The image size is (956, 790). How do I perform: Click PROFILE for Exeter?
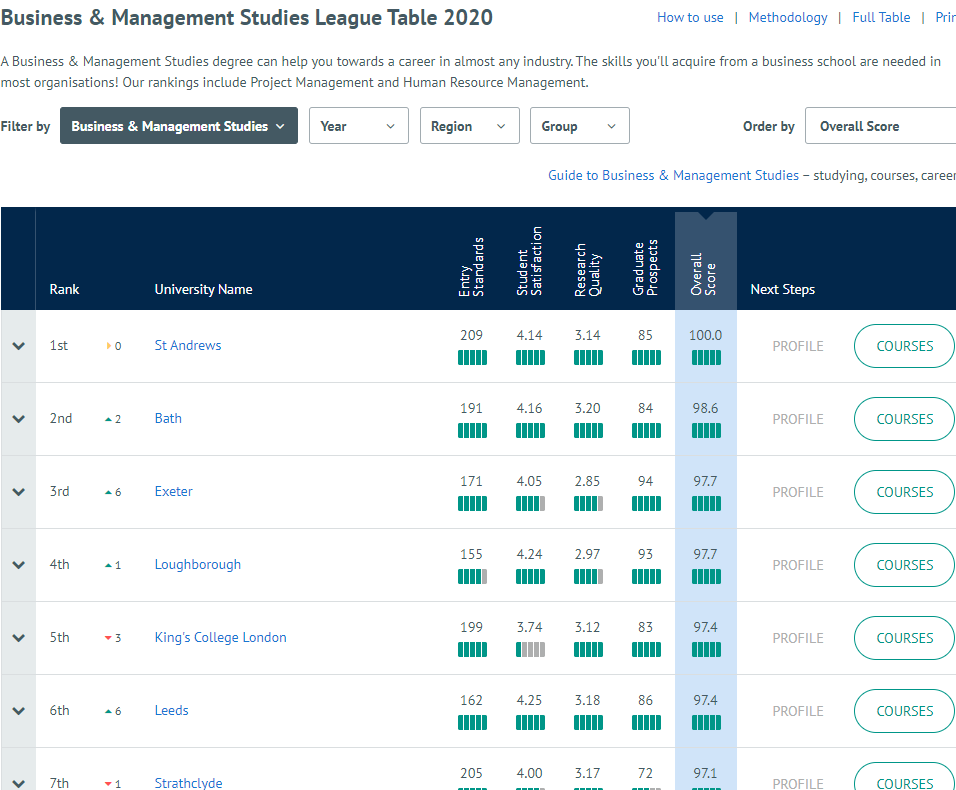(797, 492)
